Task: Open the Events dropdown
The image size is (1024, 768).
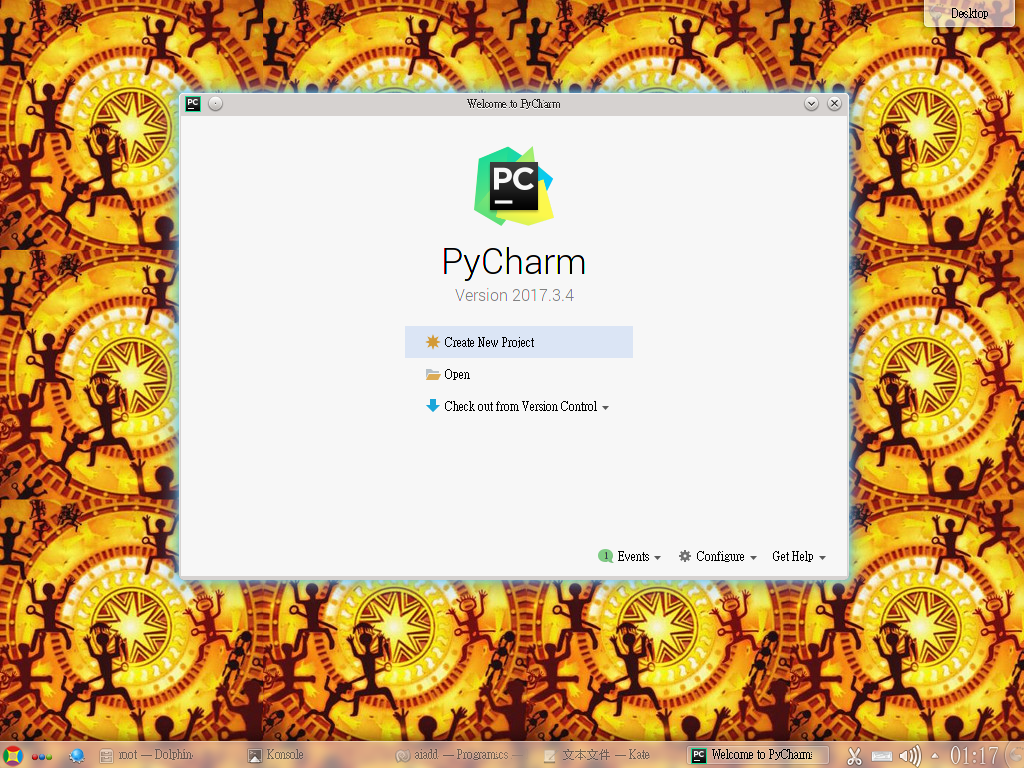Action: click(x=639, y=556)
